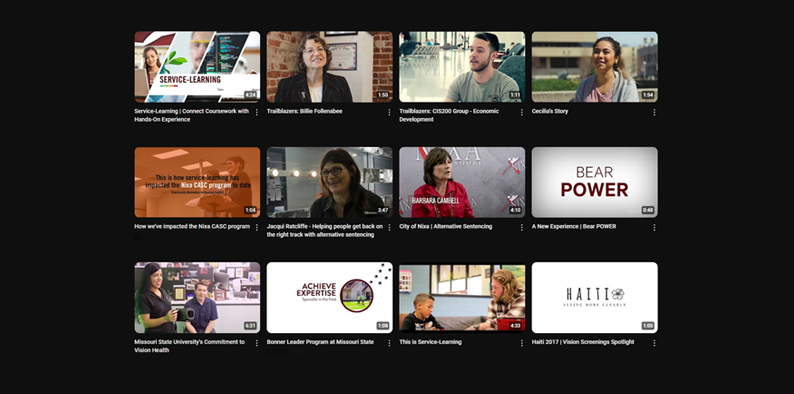Open options menu for Bear POWER video
The image size is (794, 394).
click(654, 227)
